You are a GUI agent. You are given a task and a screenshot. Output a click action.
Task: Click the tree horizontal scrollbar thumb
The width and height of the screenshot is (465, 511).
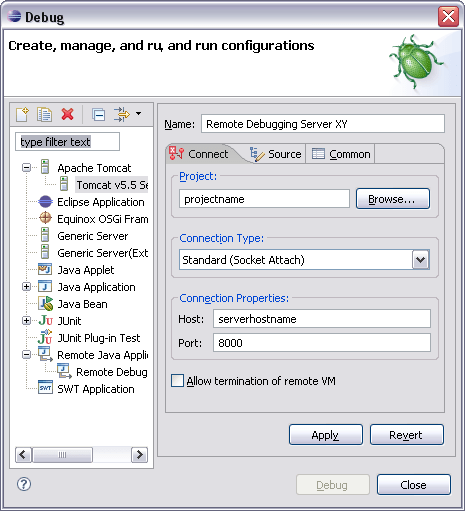coord(62,455)
